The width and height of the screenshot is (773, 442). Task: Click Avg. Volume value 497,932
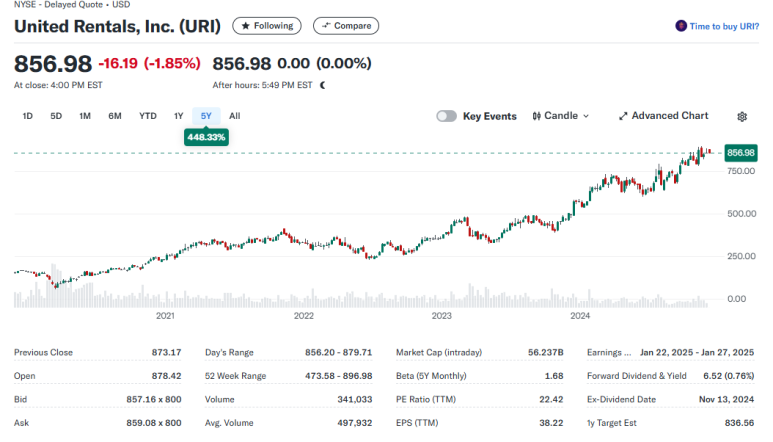tap(355, 423)
